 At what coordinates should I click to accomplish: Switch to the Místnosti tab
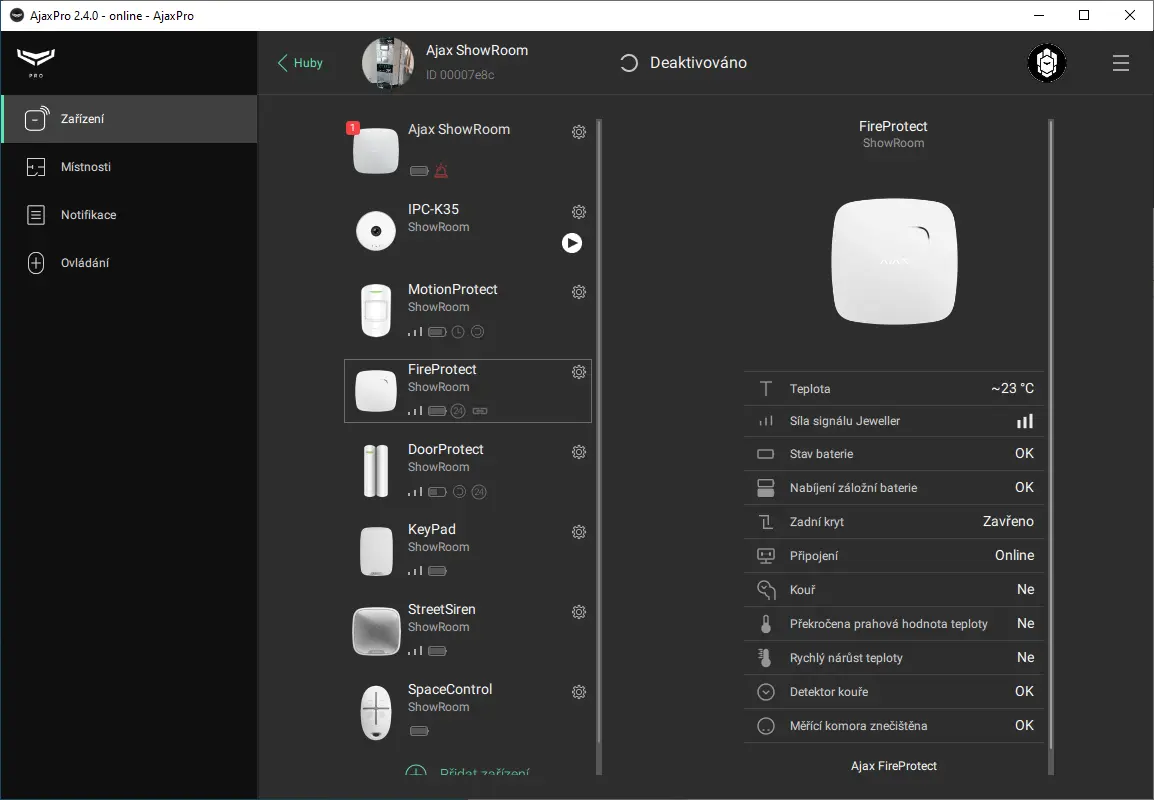pyautogui.click(x=130, y=167)
